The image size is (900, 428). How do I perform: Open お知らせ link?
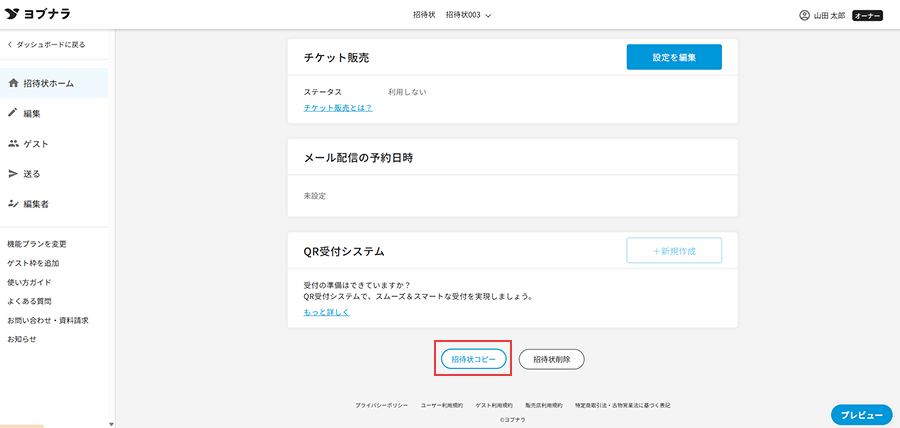pyautogui.click(x=22, y=339)
